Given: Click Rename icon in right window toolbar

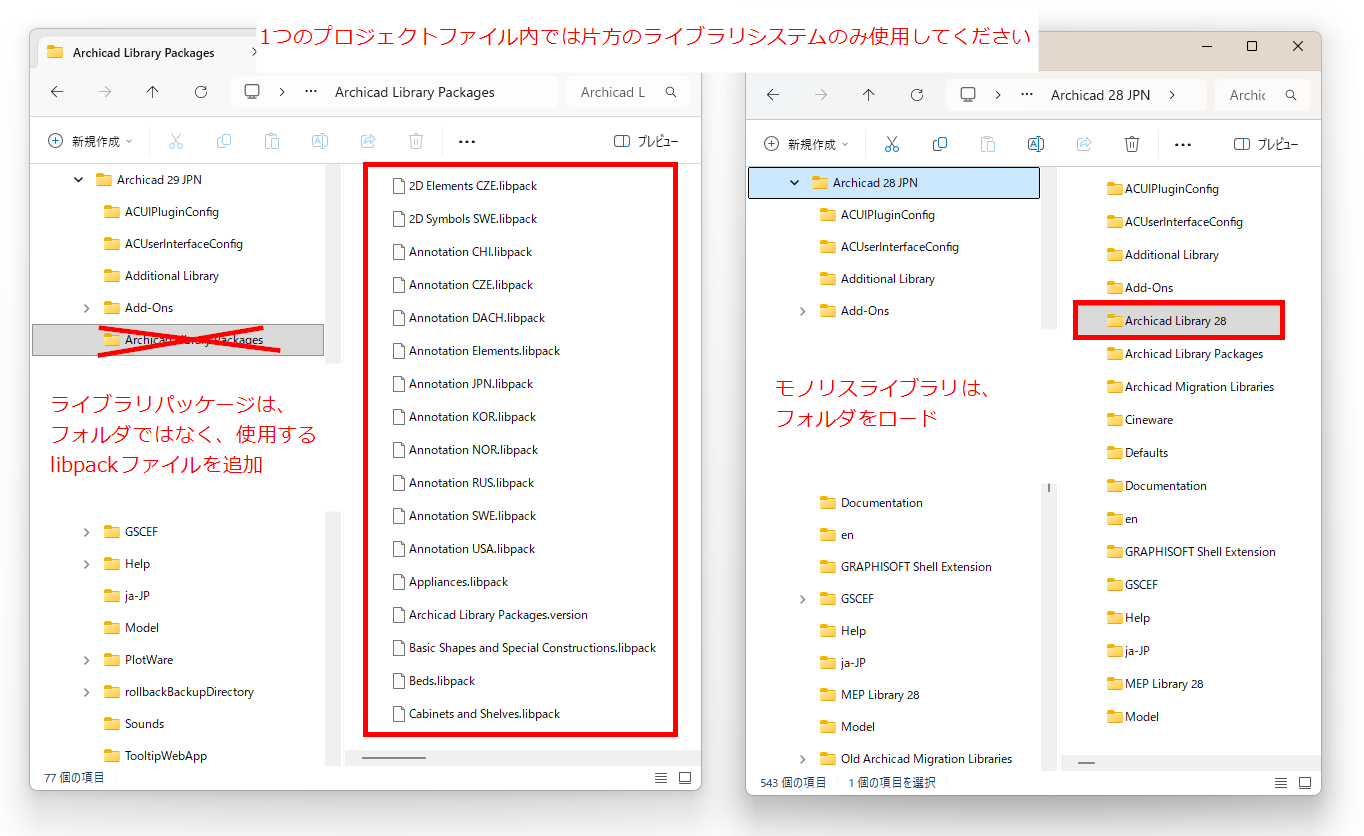Looking at the screenshot, I should pos(1036,144).
